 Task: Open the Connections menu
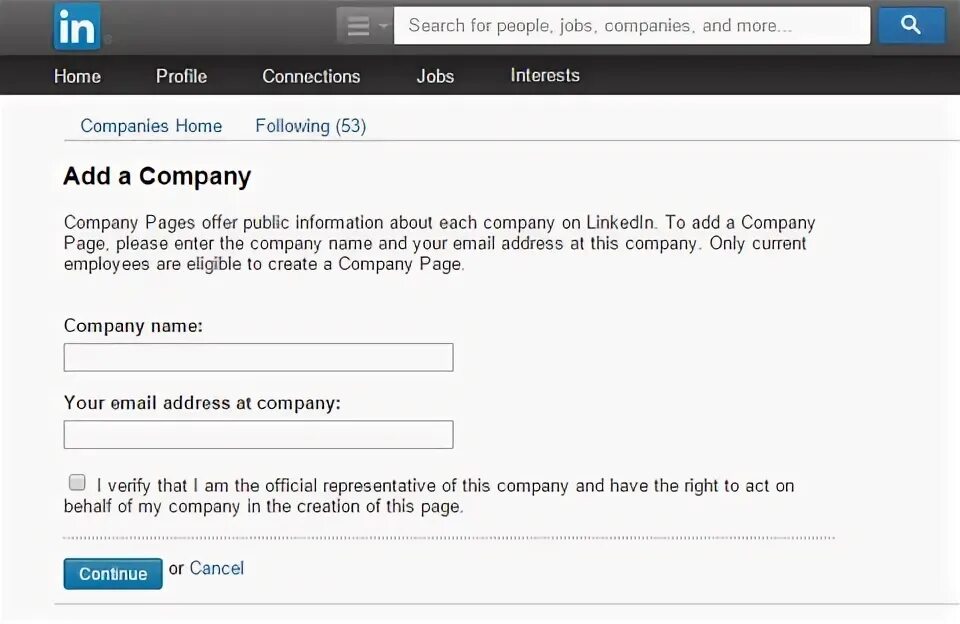(311, 76)
